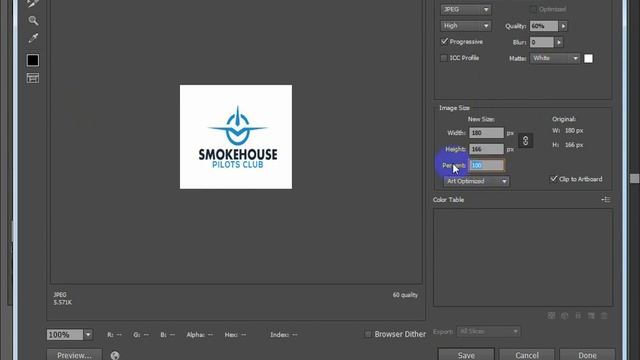Click the Cancel button
640x360 pixels.
[527, 354]
